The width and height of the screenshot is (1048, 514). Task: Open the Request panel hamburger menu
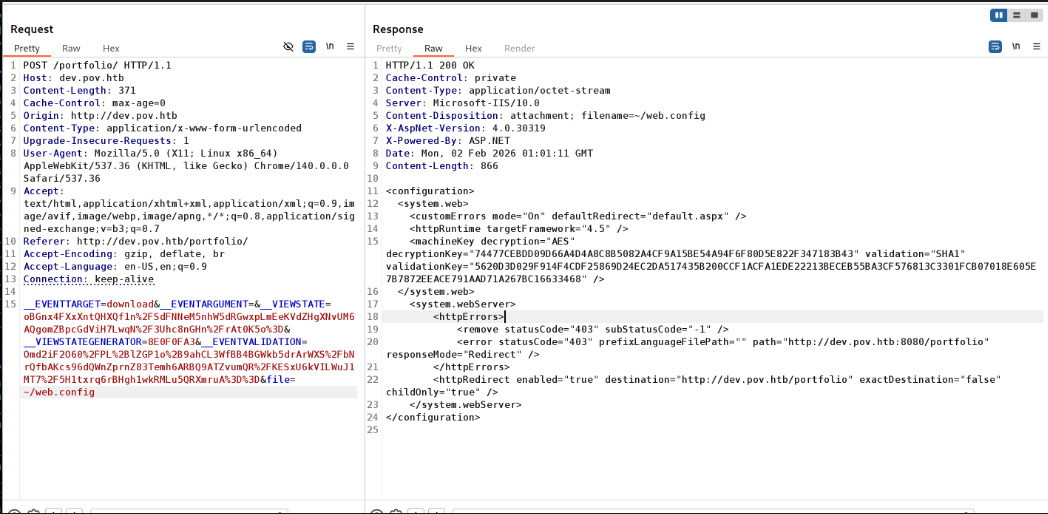coord(350,47)
